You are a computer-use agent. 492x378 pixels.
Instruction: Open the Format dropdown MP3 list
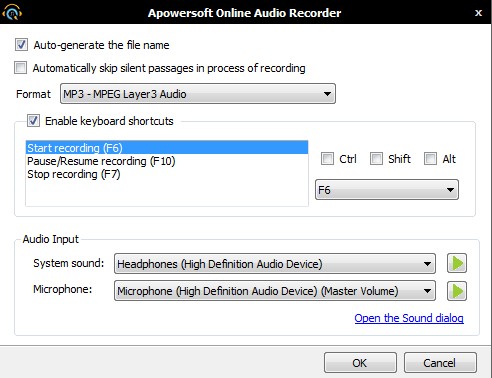198,94
